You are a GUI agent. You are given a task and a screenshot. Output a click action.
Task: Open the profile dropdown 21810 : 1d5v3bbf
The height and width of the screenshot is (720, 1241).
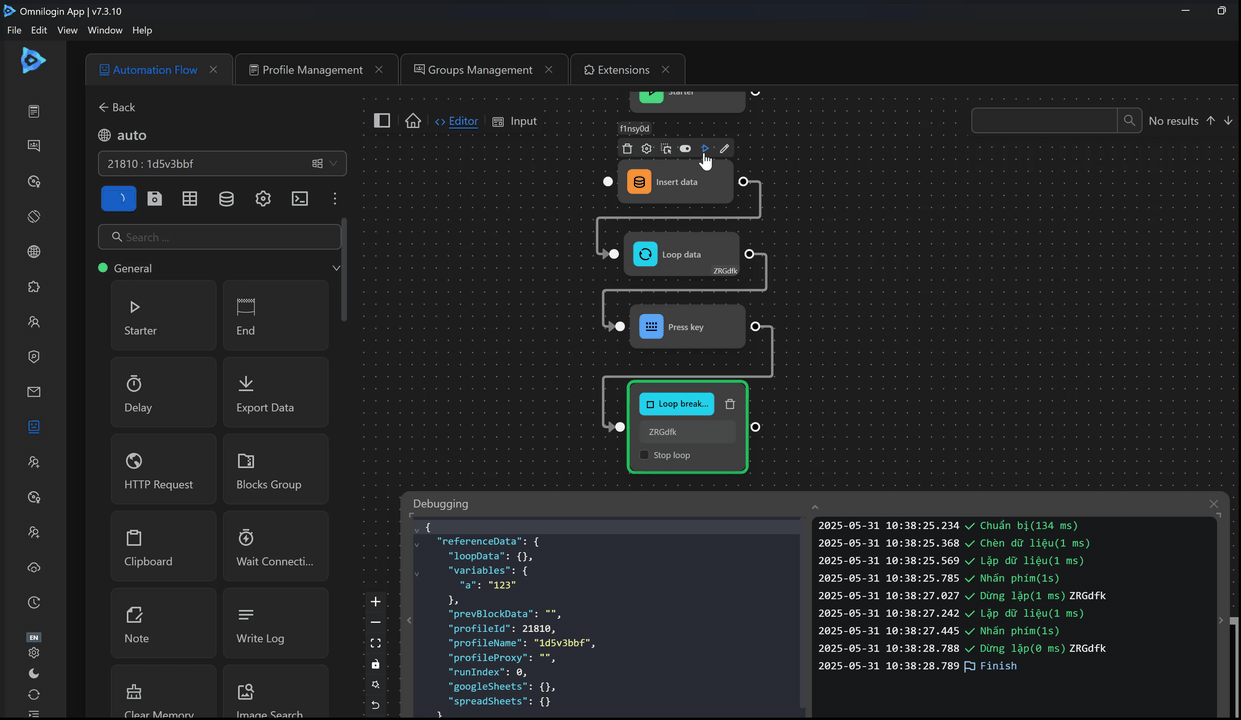point(221,163)
